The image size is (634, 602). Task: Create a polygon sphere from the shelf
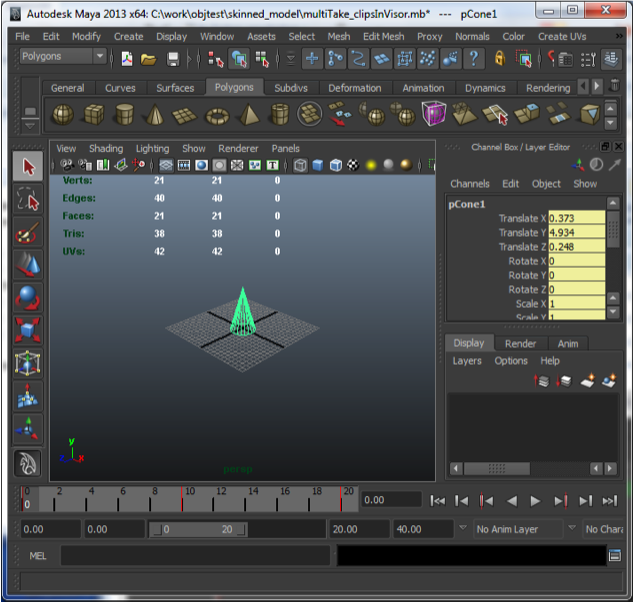[x=62, y=115]
